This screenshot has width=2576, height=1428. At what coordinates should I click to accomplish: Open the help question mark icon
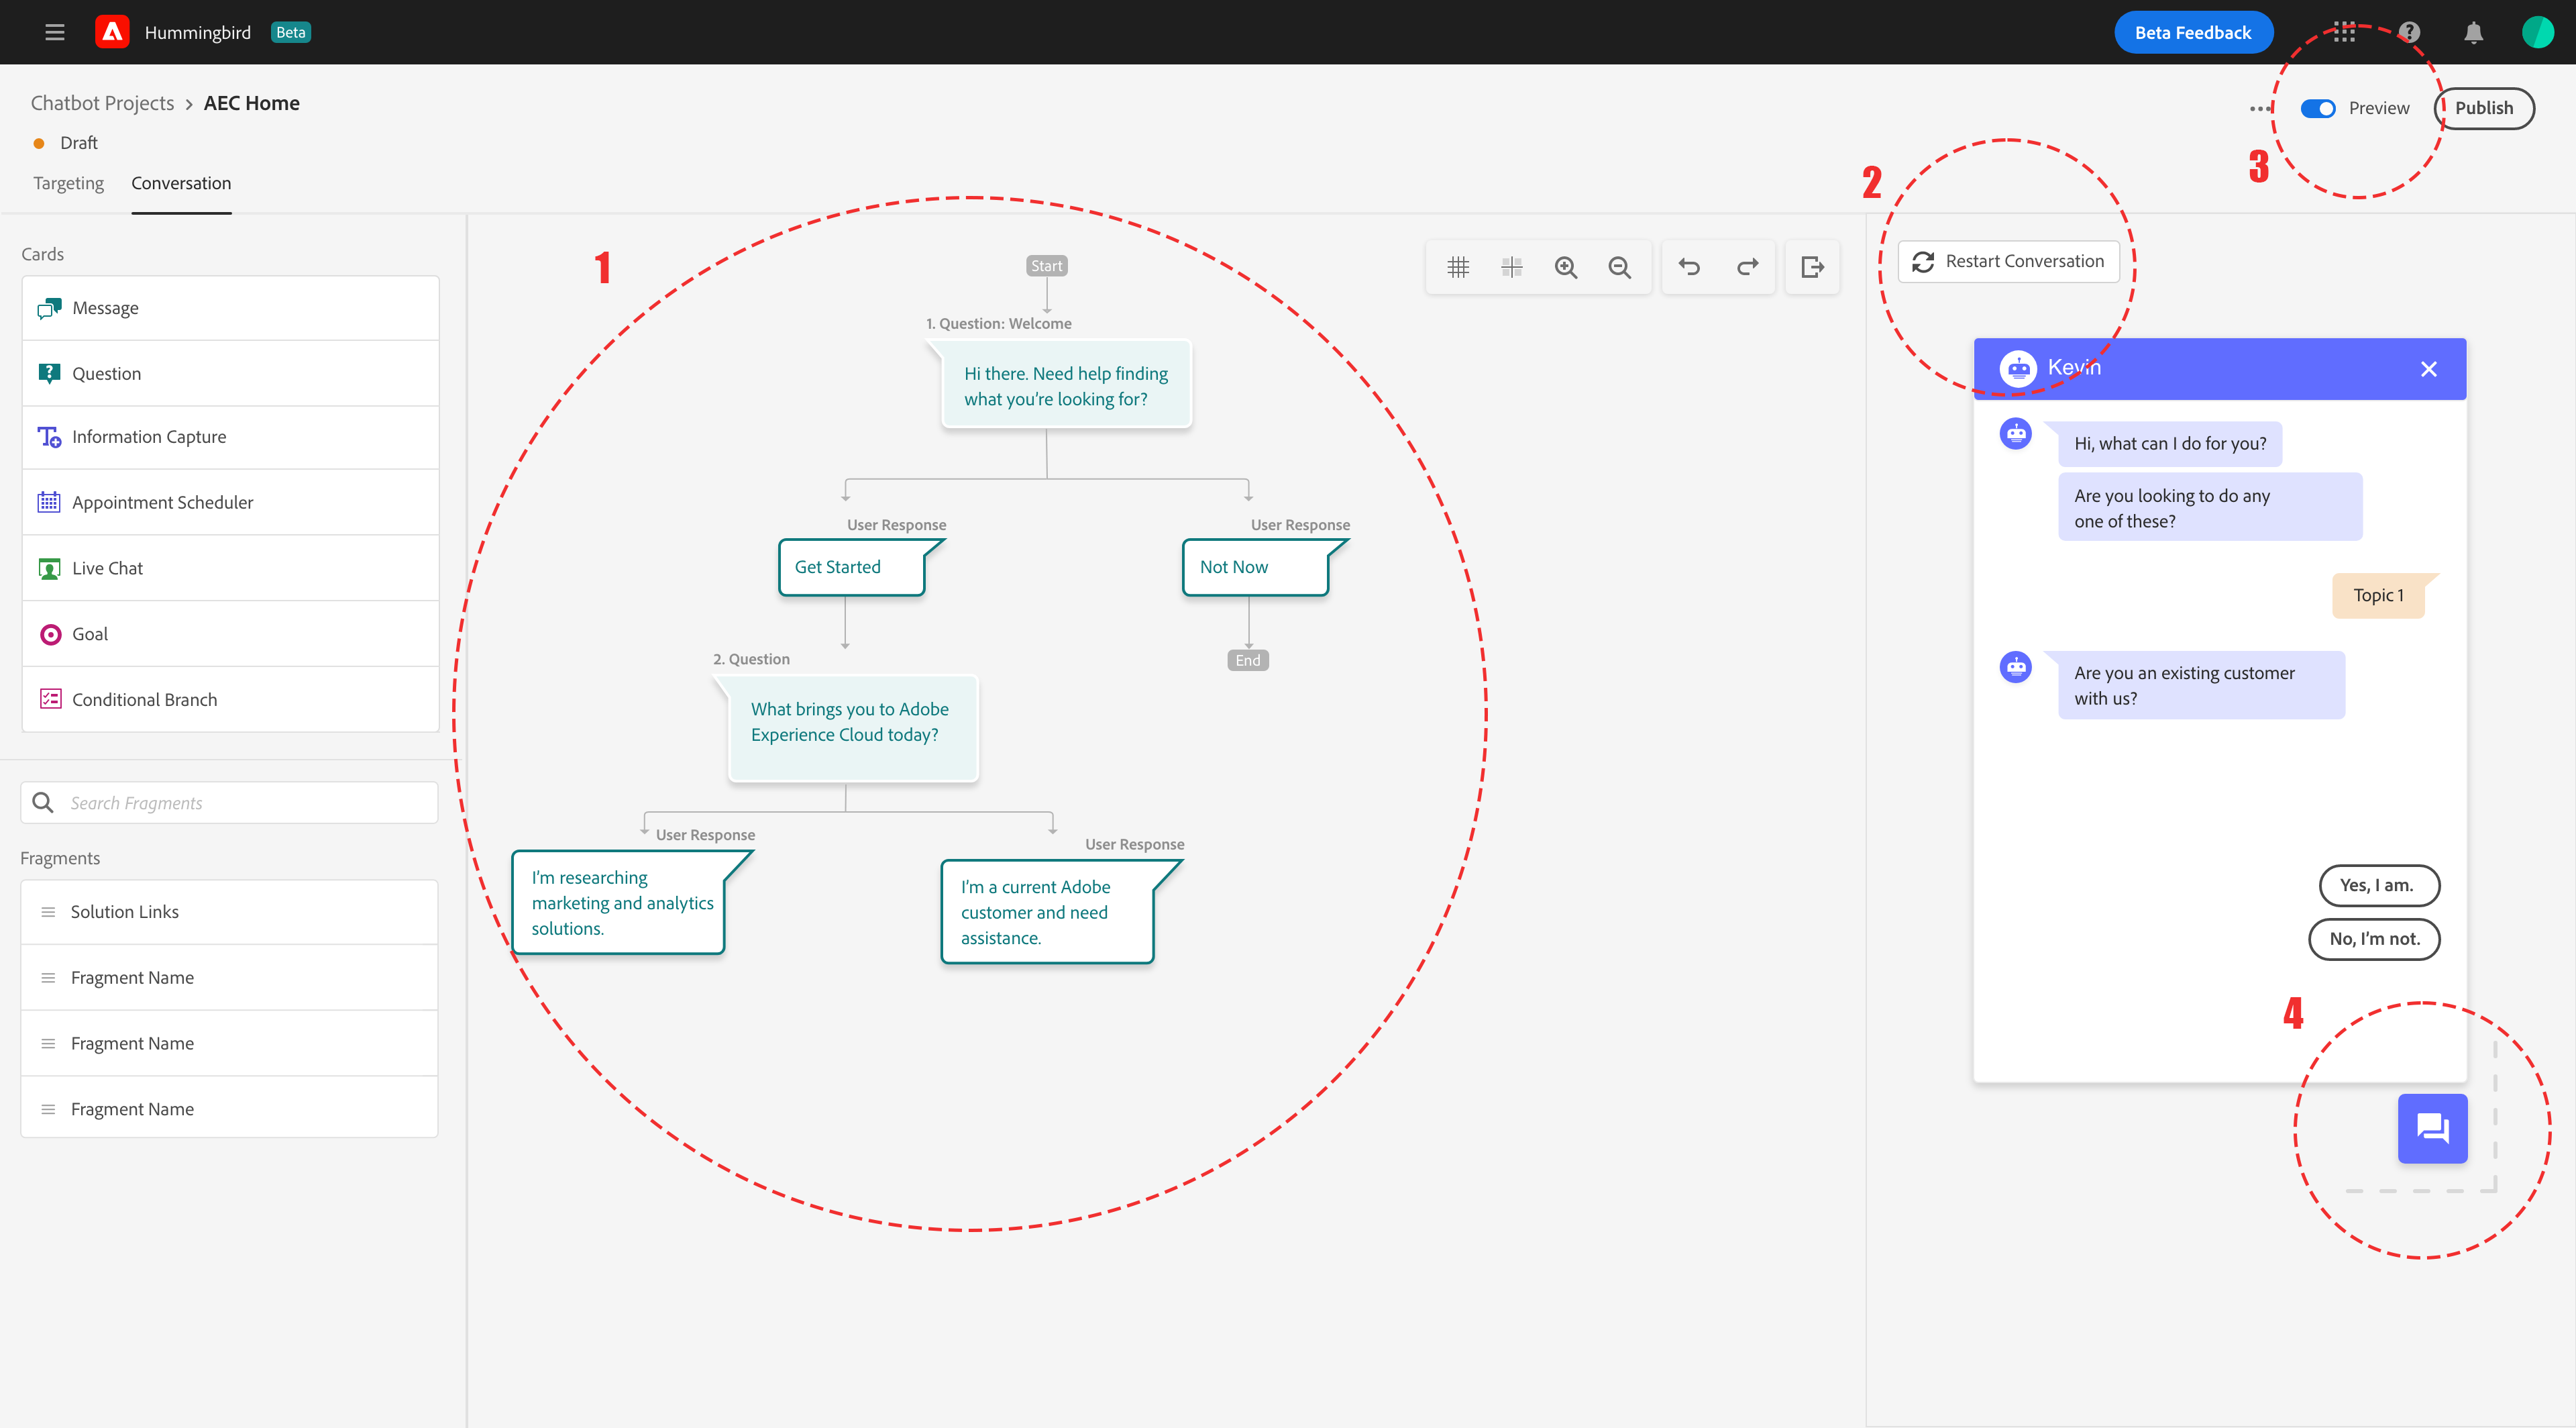(x=2410, y=32)
